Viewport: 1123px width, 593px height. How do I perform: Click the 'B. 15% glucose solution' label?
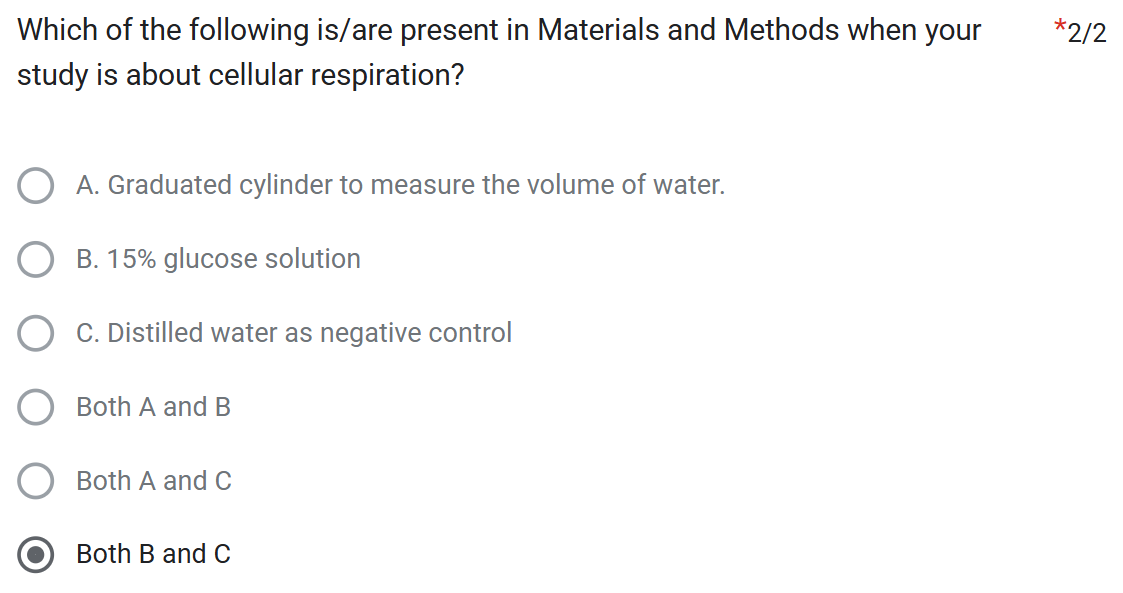coord(218,259)
